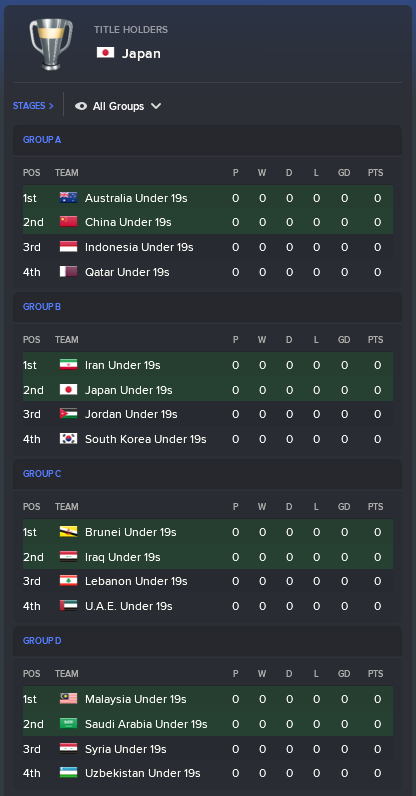Click the Australia flag icon in Group A
416x796 pixels.
[x=68, y=197]
